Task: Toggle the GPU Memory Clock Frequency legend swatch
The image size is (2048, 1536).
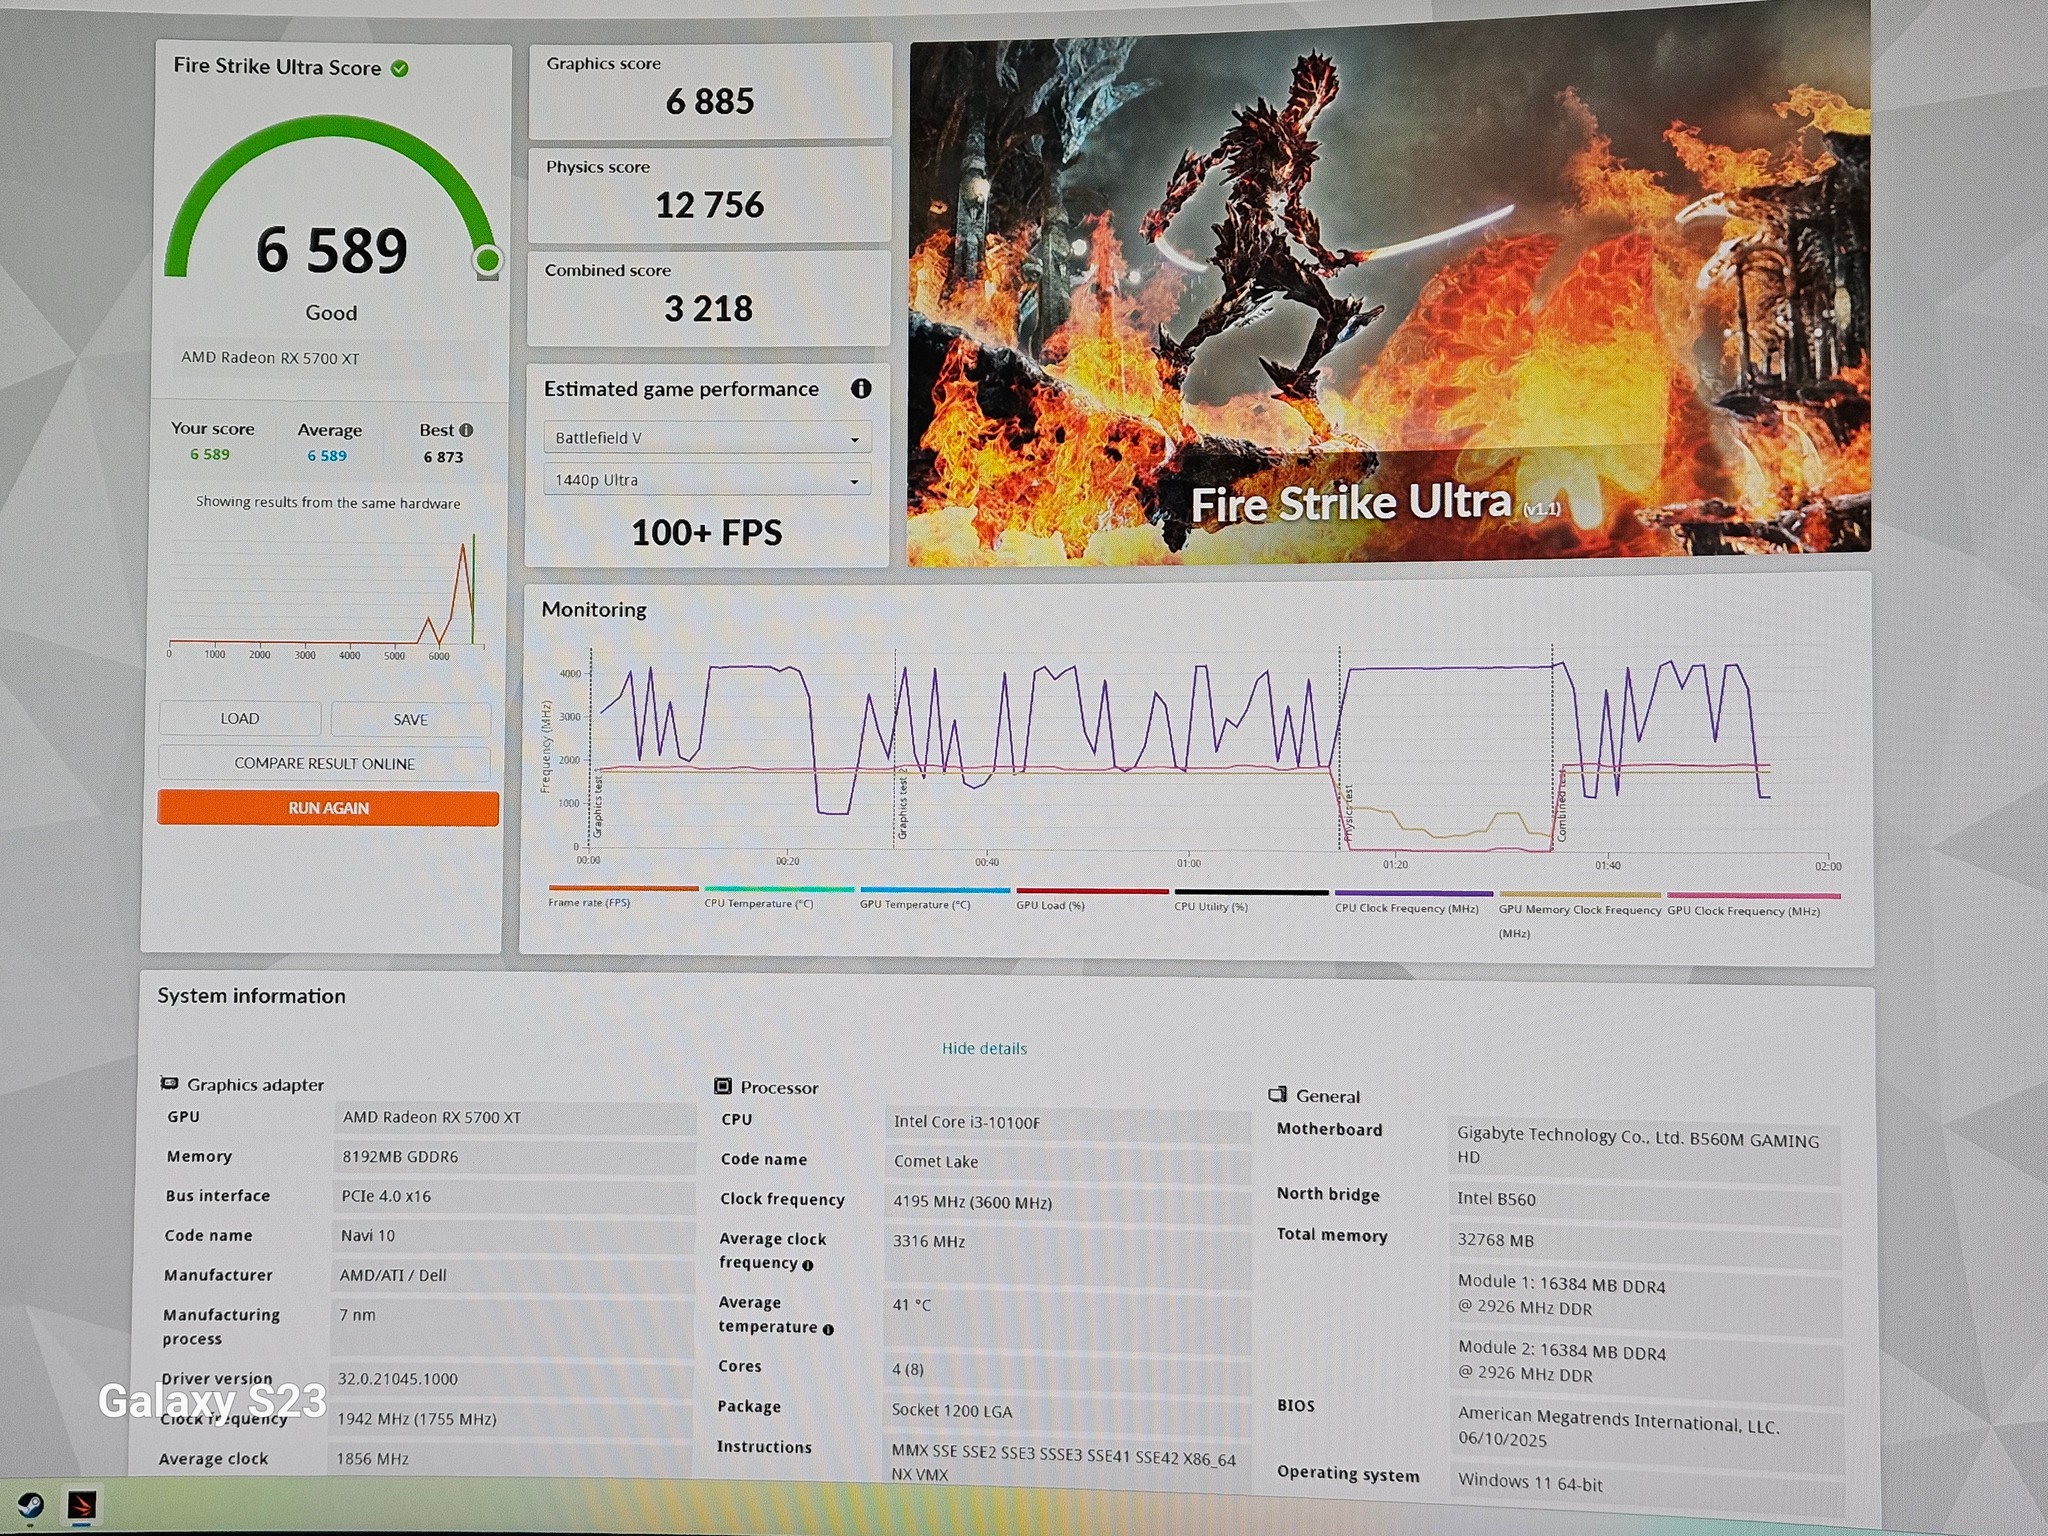Action: pyautogui.click(x=1580, y=894)
